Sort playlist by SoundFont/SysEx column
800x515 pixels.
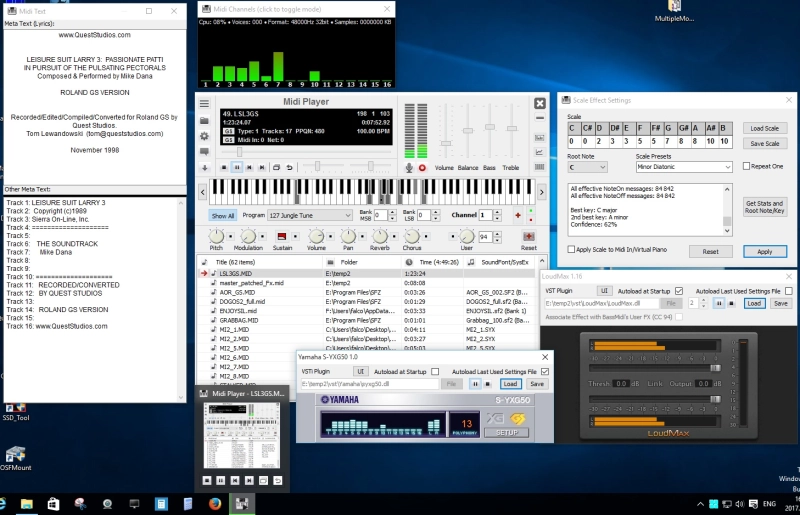pos(500,262)
